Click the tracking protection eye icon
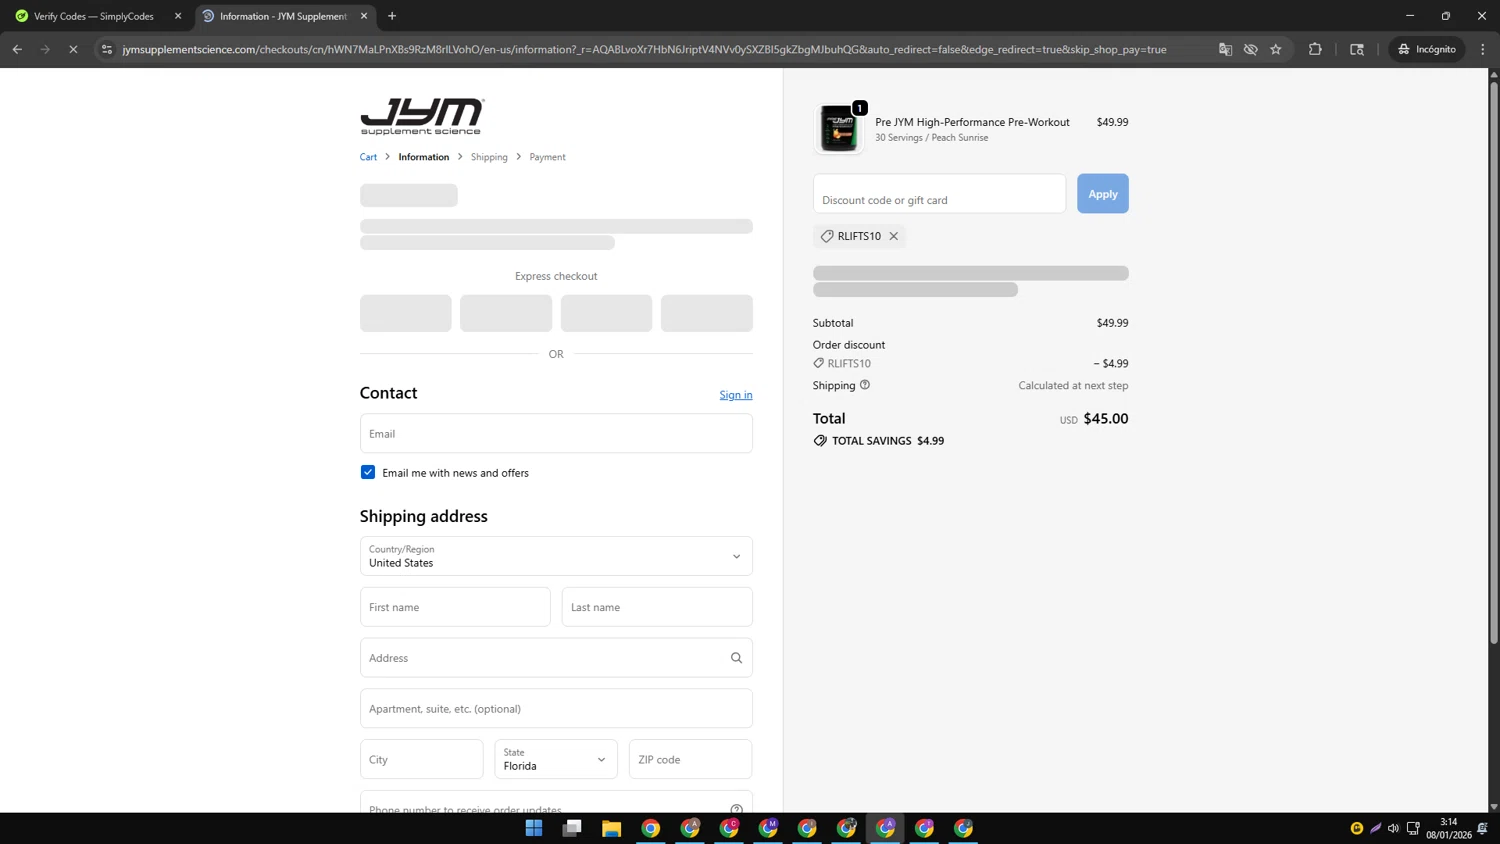Screen dimensions: 1500x844 click(x=1251, y=49)
